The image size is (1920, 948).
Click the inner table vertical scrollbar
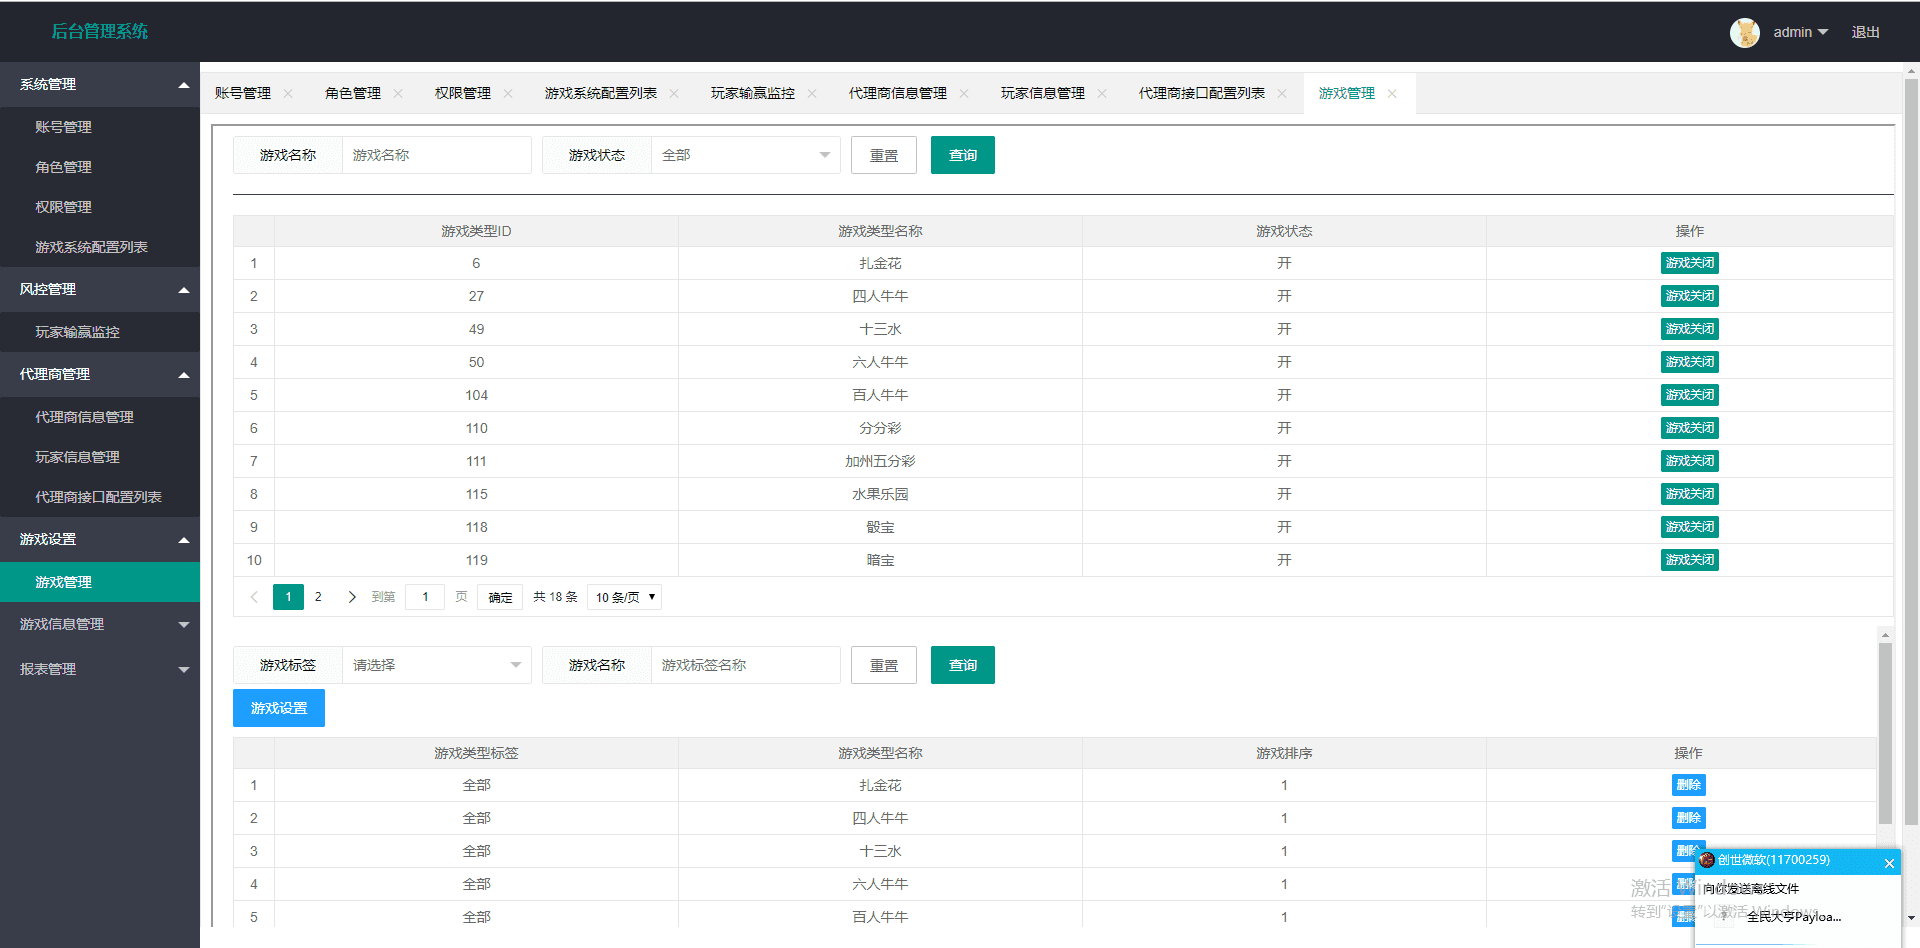point(1885,730)
